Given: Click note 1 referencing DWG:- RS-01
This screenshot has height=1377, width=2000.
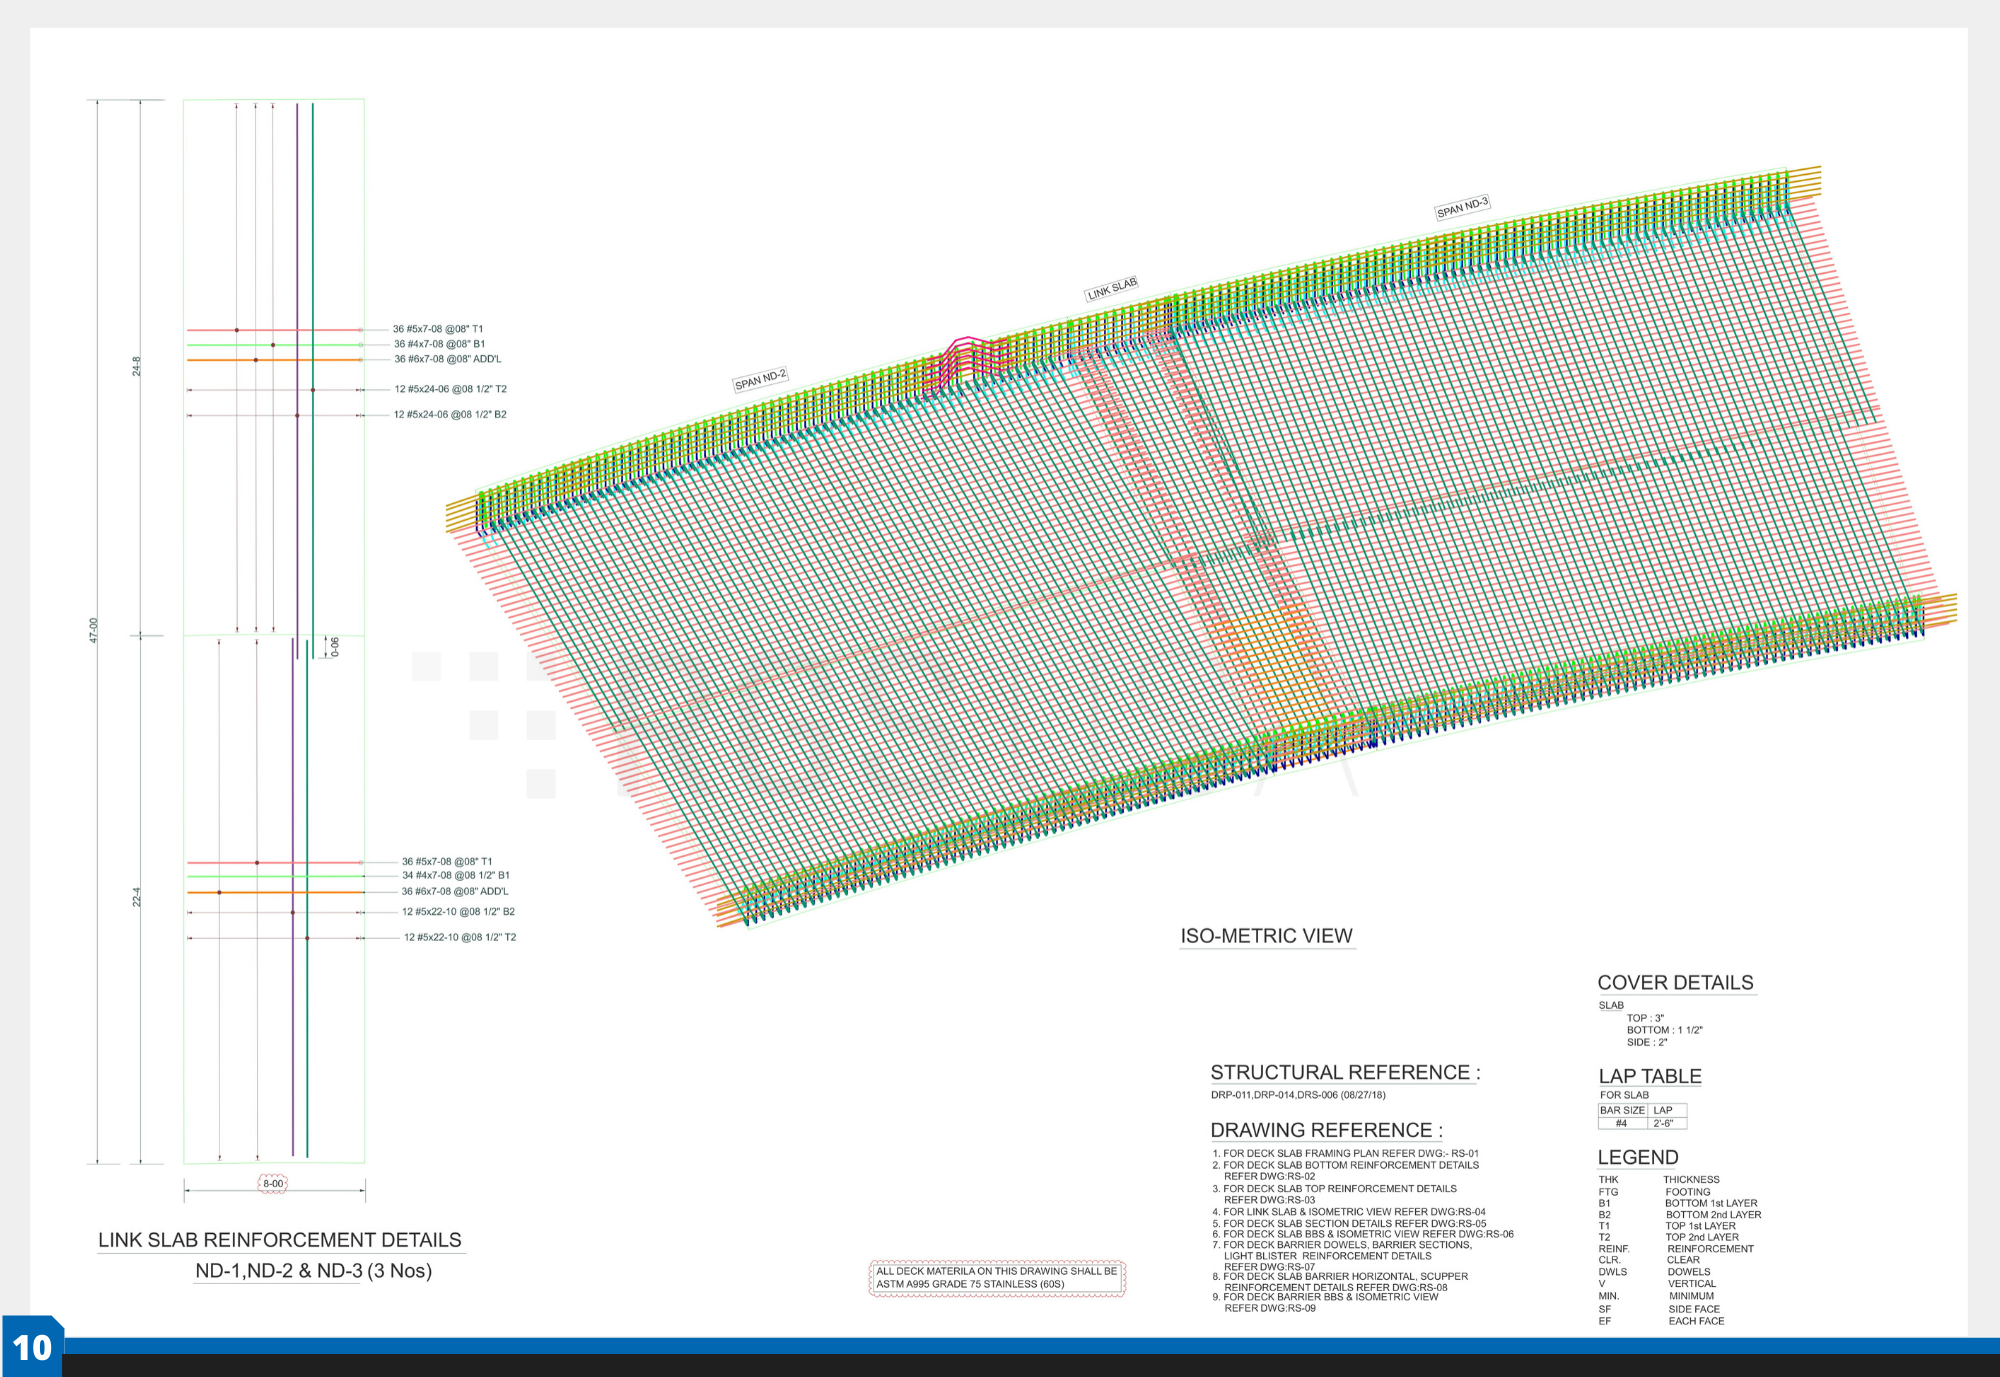Looking at the screenshot, I should (1345, 1154).
